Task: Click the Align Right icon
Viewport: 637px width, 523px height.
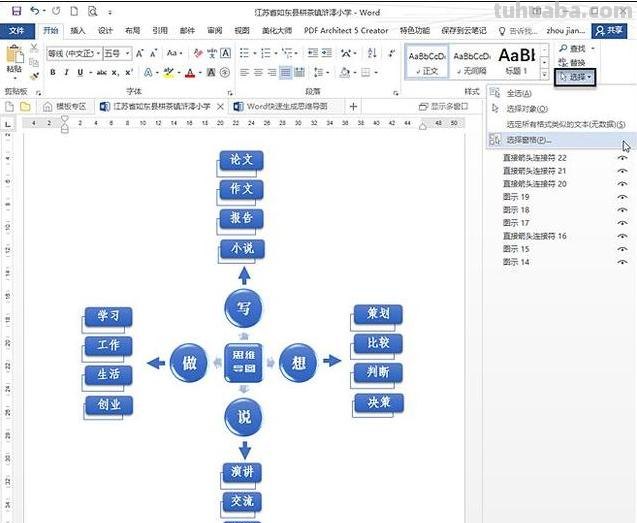Action: pyautogui.click(x=272, y=73)
